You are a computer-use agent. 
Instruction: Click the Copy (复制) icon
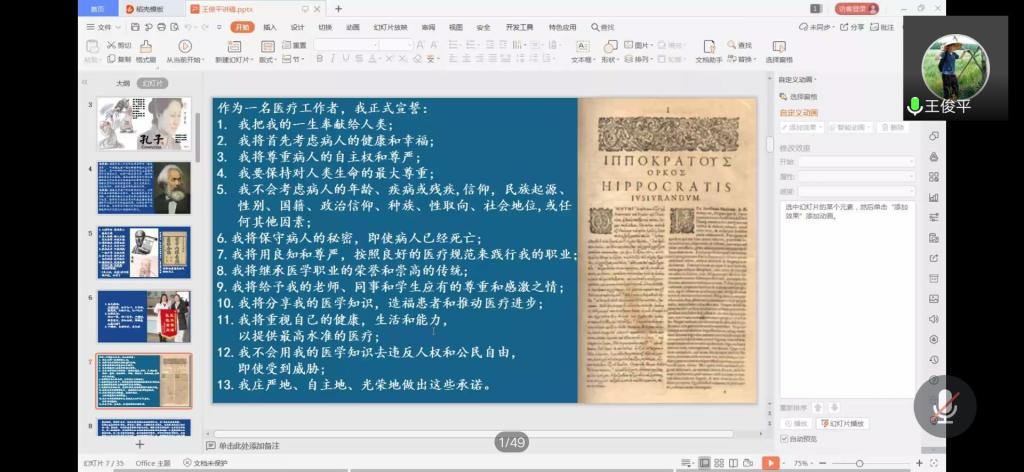pyautogui.click(x=112, y=59)
